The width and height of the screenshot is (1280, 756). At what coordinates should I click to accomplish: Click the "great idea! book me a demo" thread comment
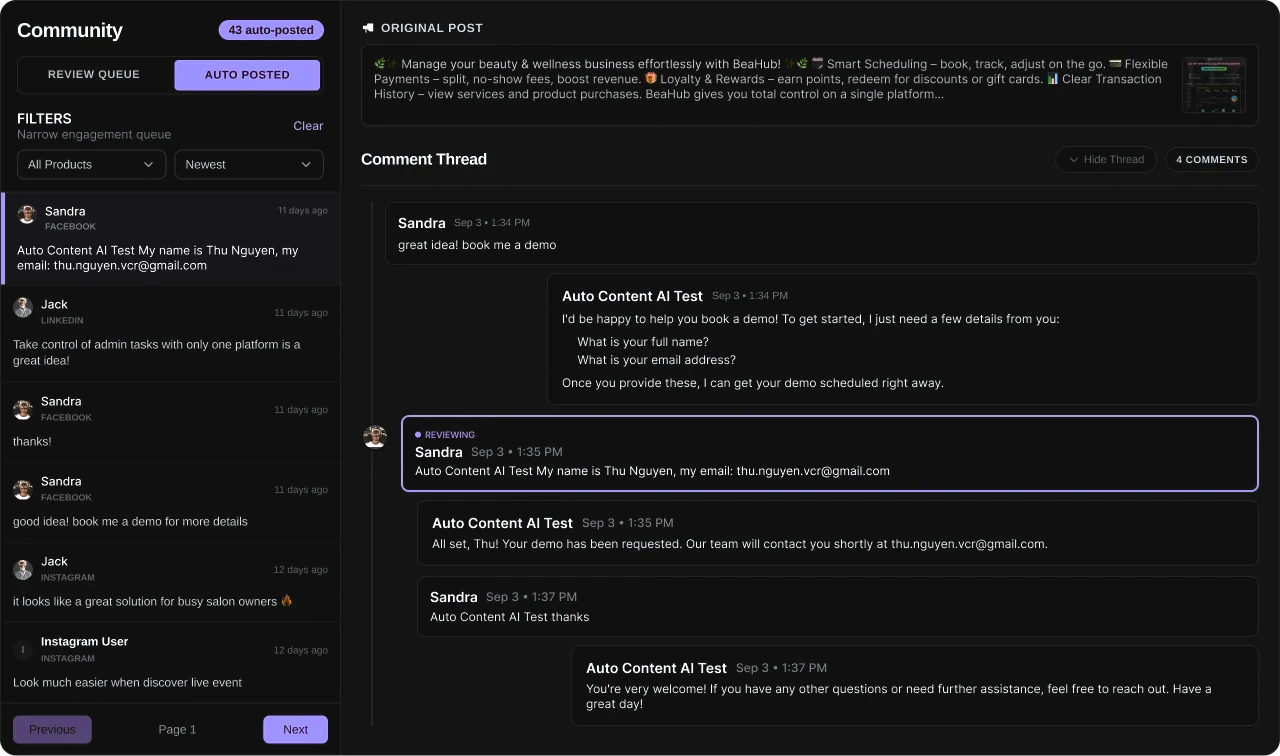tap(821, 233)
